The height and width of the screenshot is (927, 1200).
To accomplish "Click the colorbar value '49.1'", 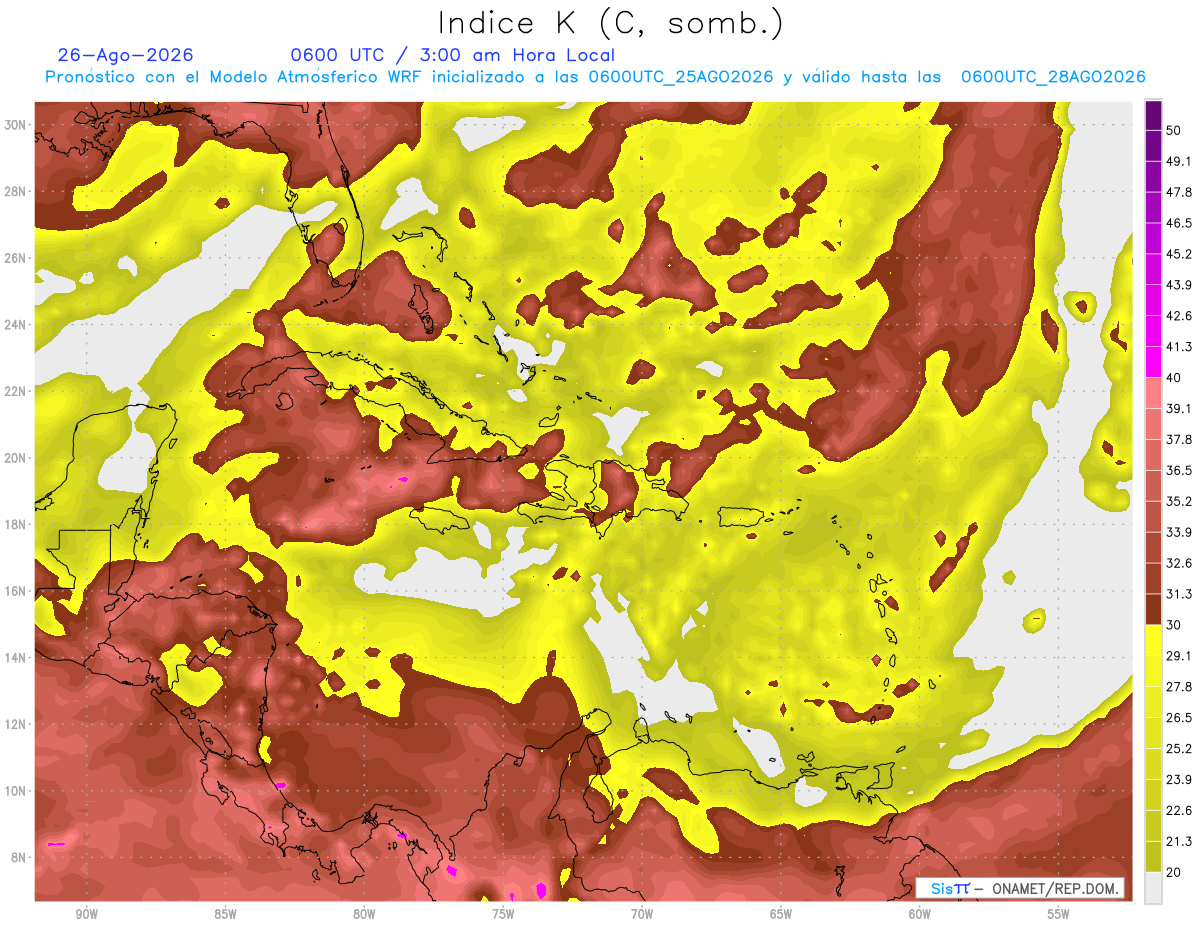I will point(1178,160).
